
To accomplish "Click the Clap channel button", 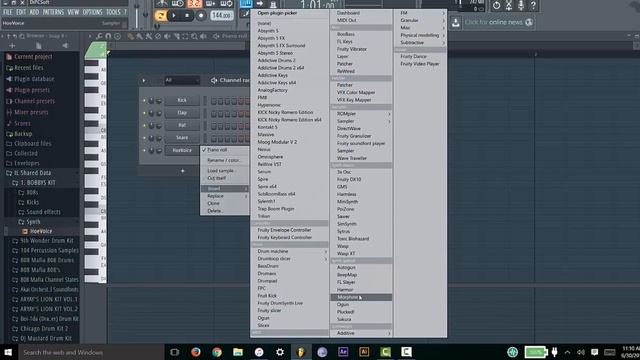I will [x=182, y=113].
